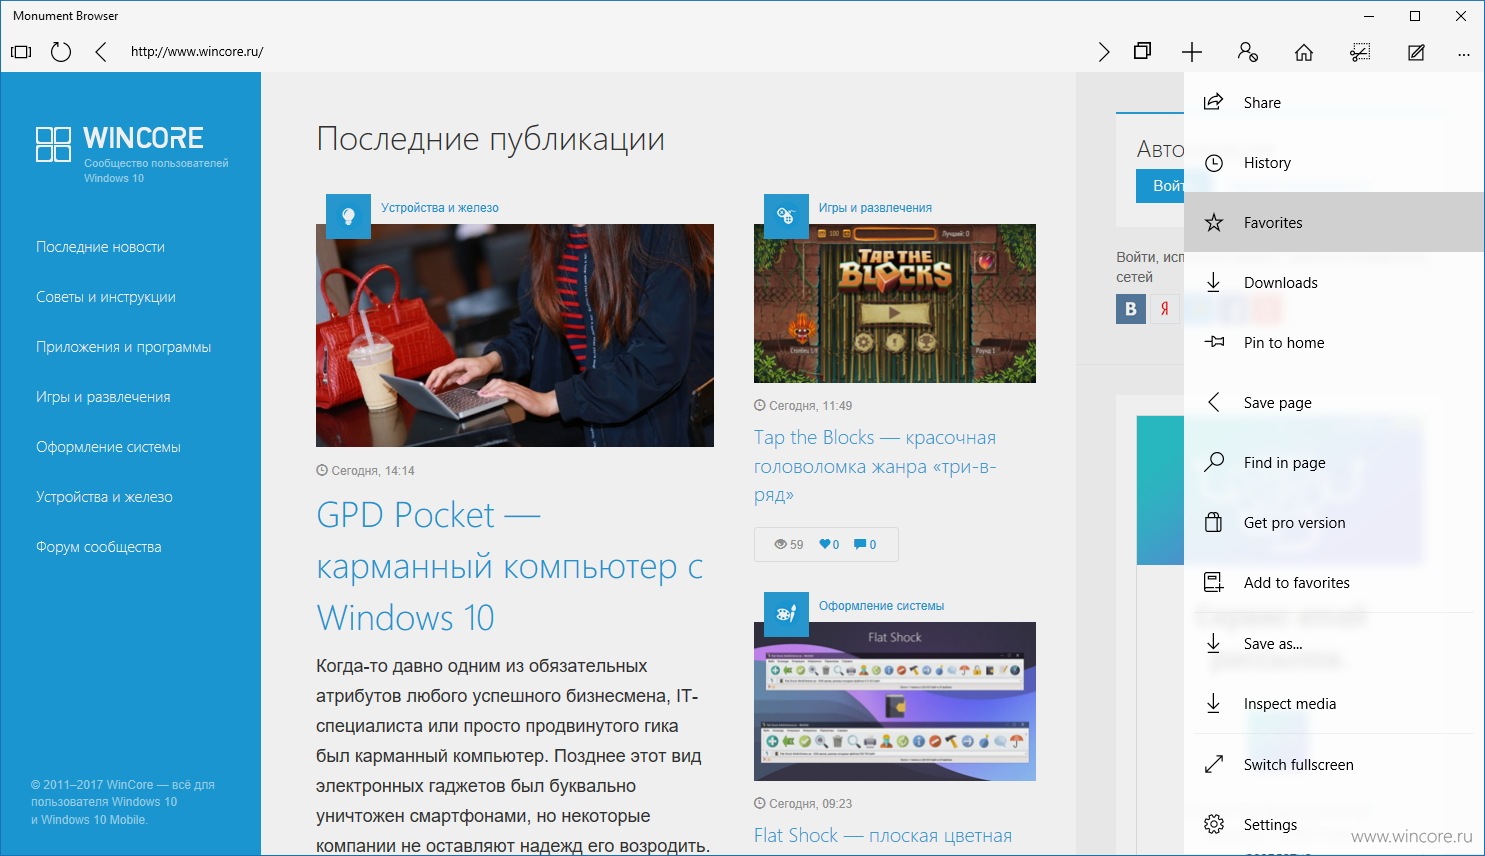
Task: Open Форум сообщества sidebar link
Action: [x=98, y=547]
